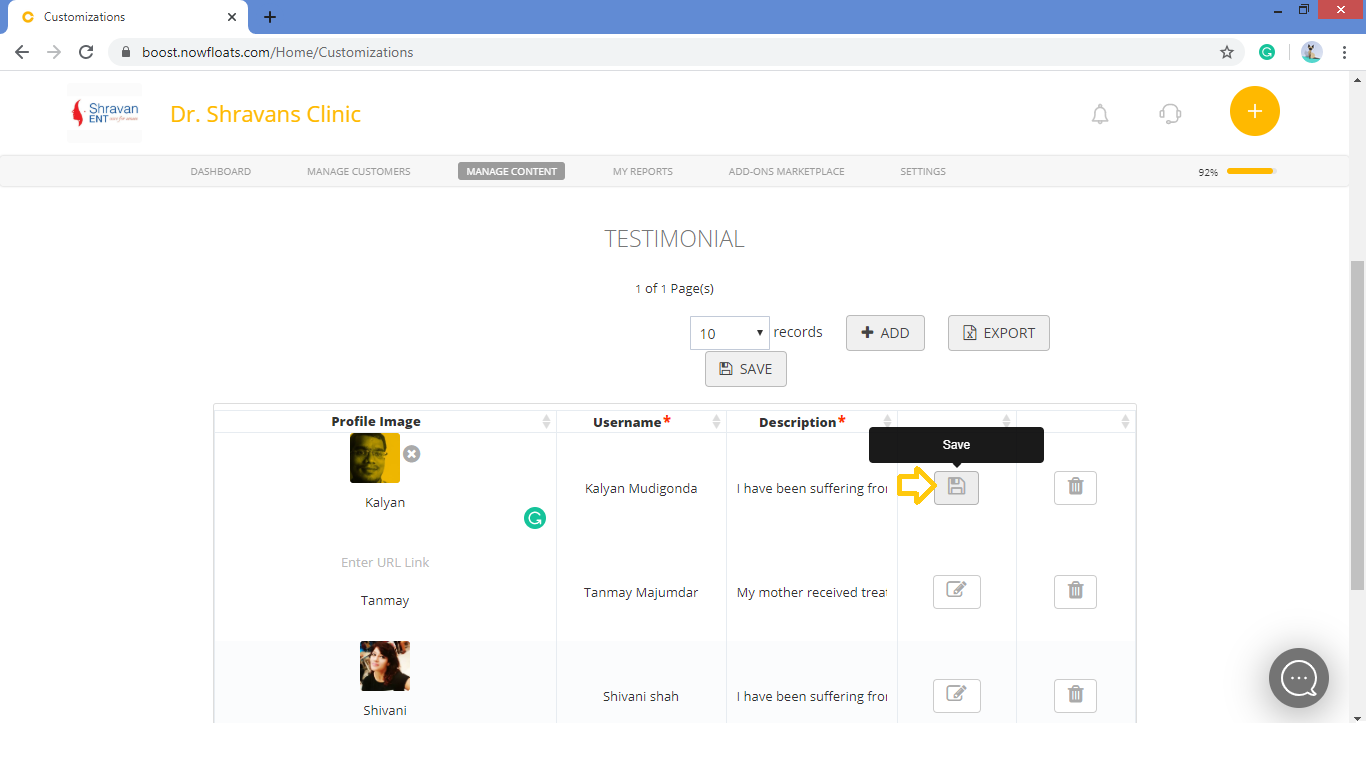Open the Grammarly browser extension
1366x768 pixels.
1267,52
